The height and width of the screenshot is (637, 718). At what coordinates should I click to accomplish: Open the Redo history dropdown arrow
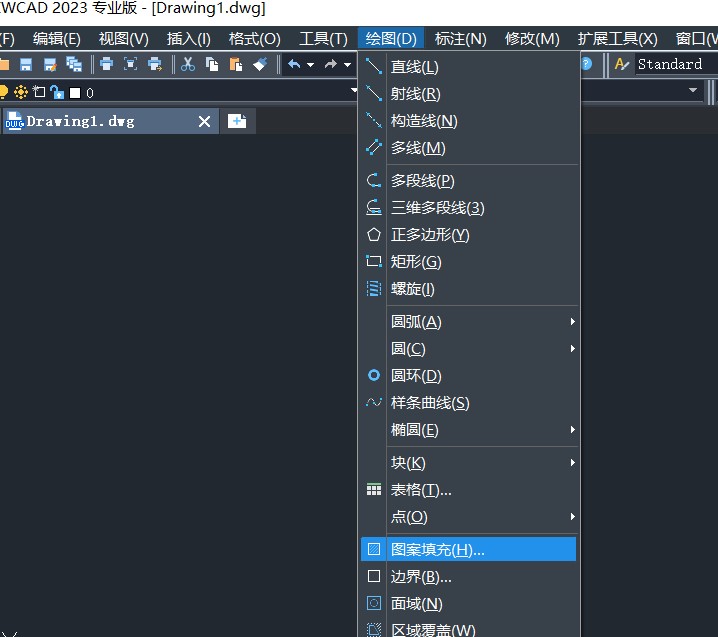coord(348,65)
